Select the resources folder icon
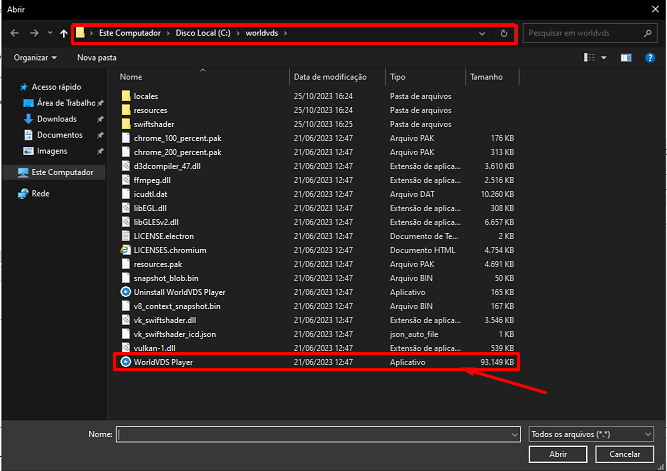Screen dimensions: 667x471 pyautogui.click(x=126, y=110)
